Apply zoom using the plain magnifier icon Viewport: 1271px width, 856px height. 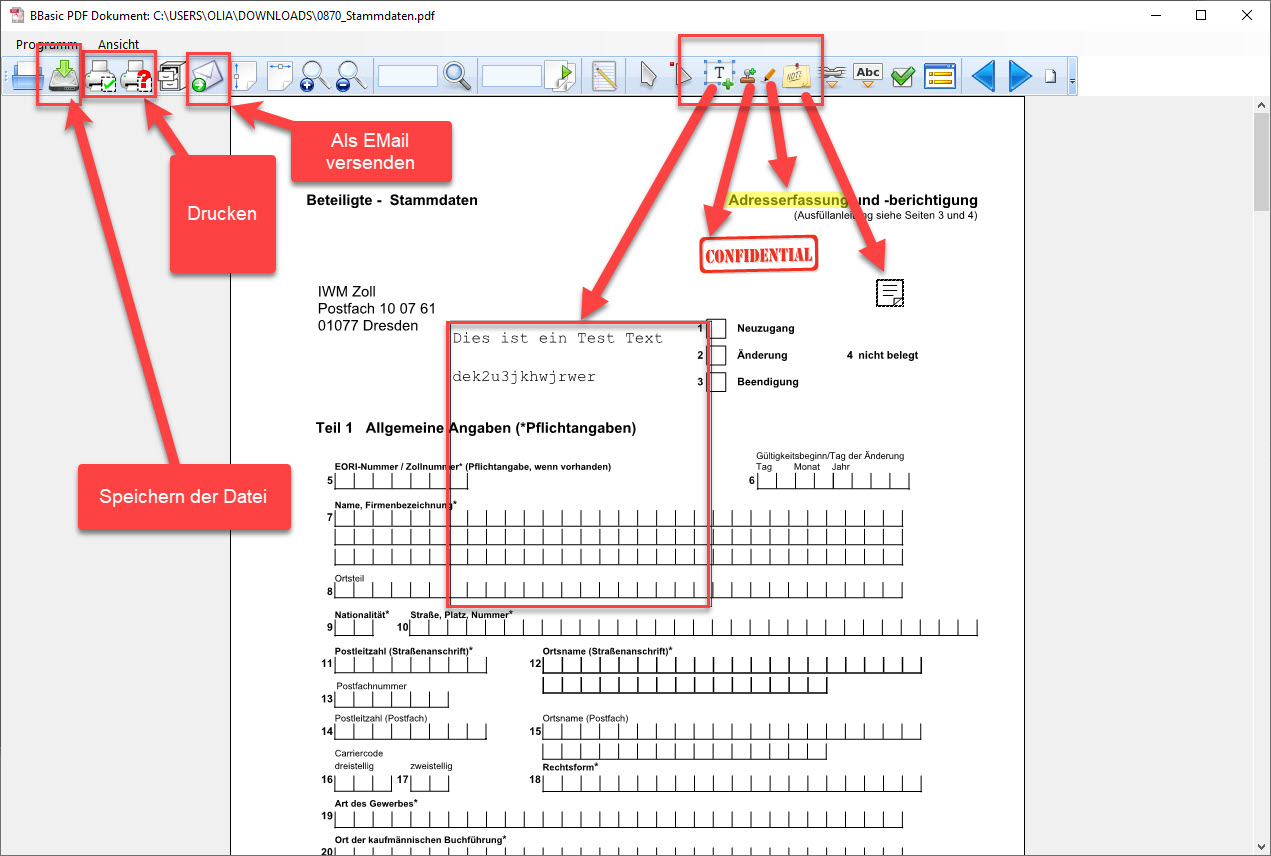pyautogui.click(x=457, y=76)
